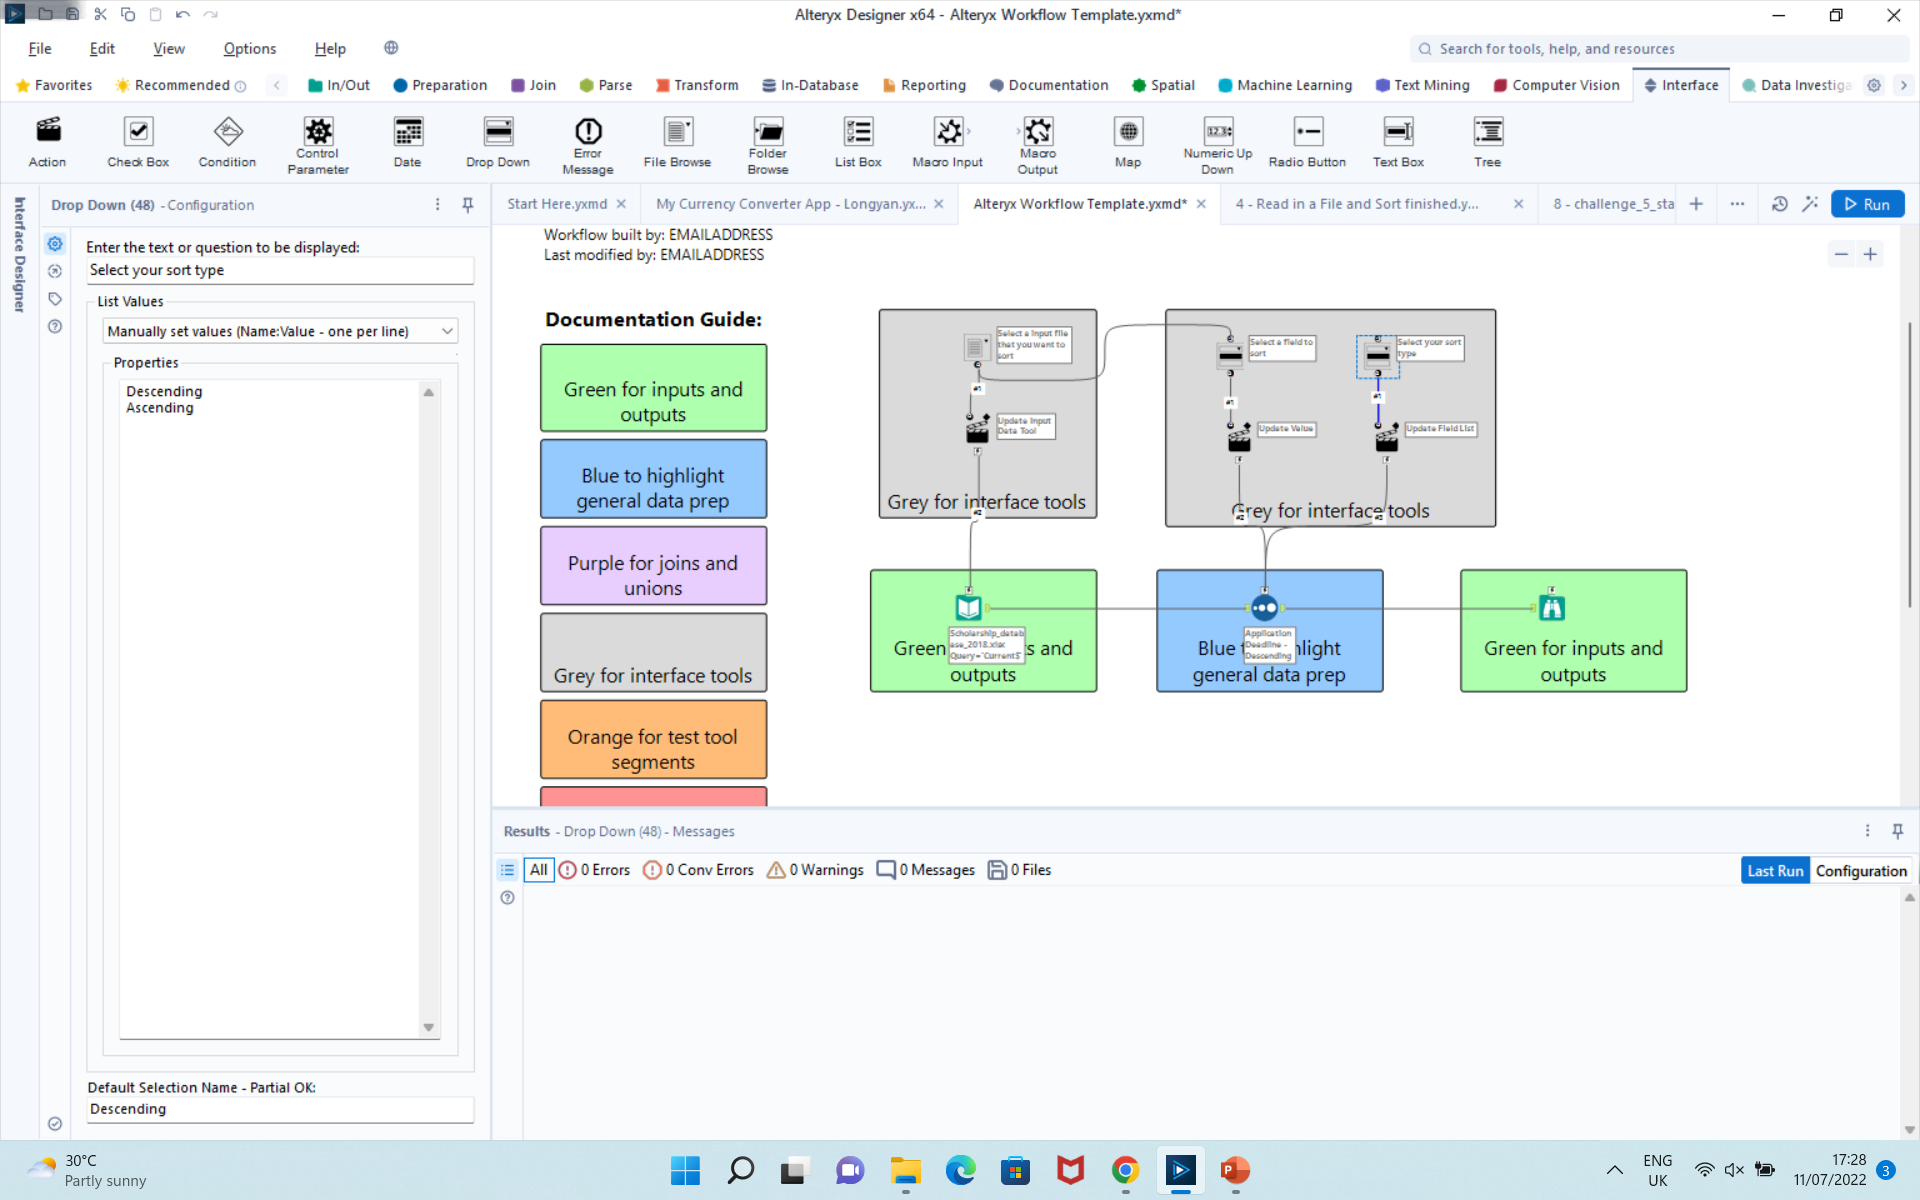Select the Macro Input tool icon
Screen dimensions: 1920x1200
click(x=948, y=131)
